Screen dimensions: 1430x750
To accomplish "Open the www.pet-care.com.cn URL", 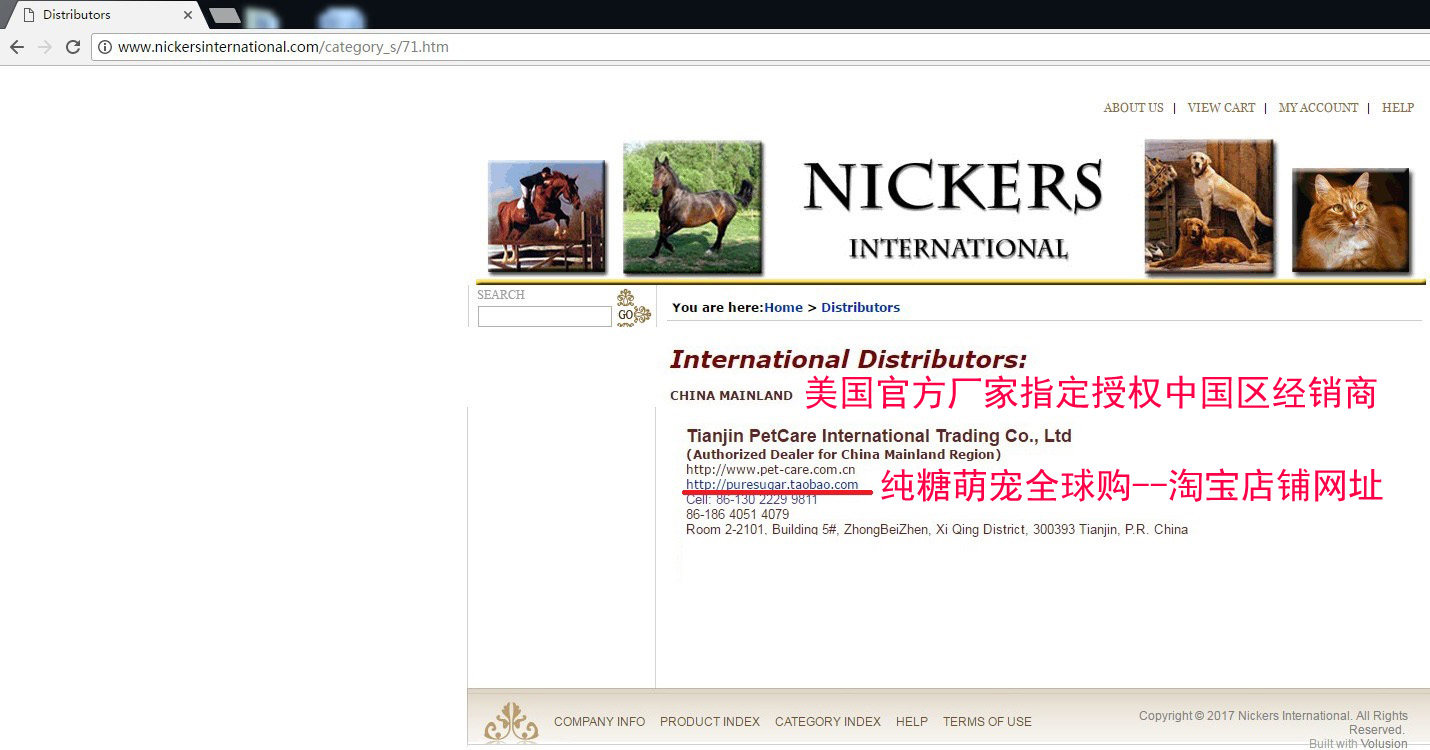I will tap(770, 470).
